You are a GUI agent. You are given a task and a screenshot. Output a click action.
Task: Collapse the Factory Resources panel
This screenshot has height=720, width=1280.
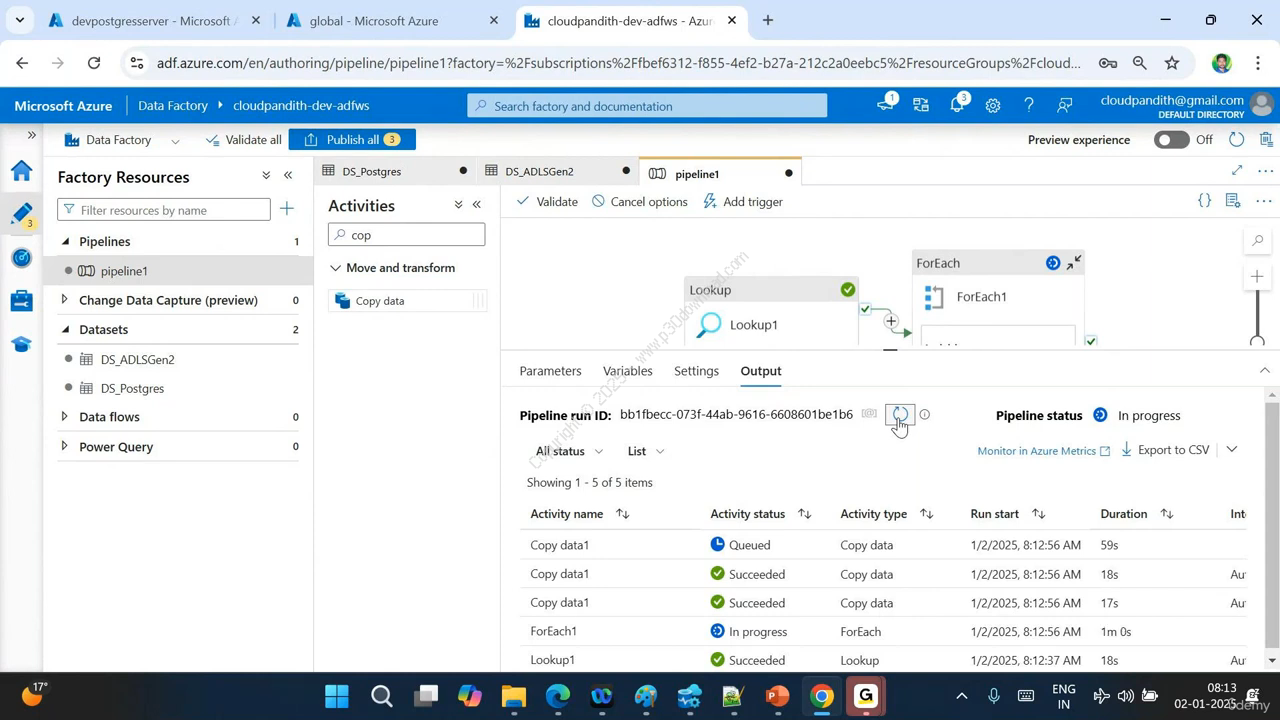pyautogui.click(x=288, y=176)
